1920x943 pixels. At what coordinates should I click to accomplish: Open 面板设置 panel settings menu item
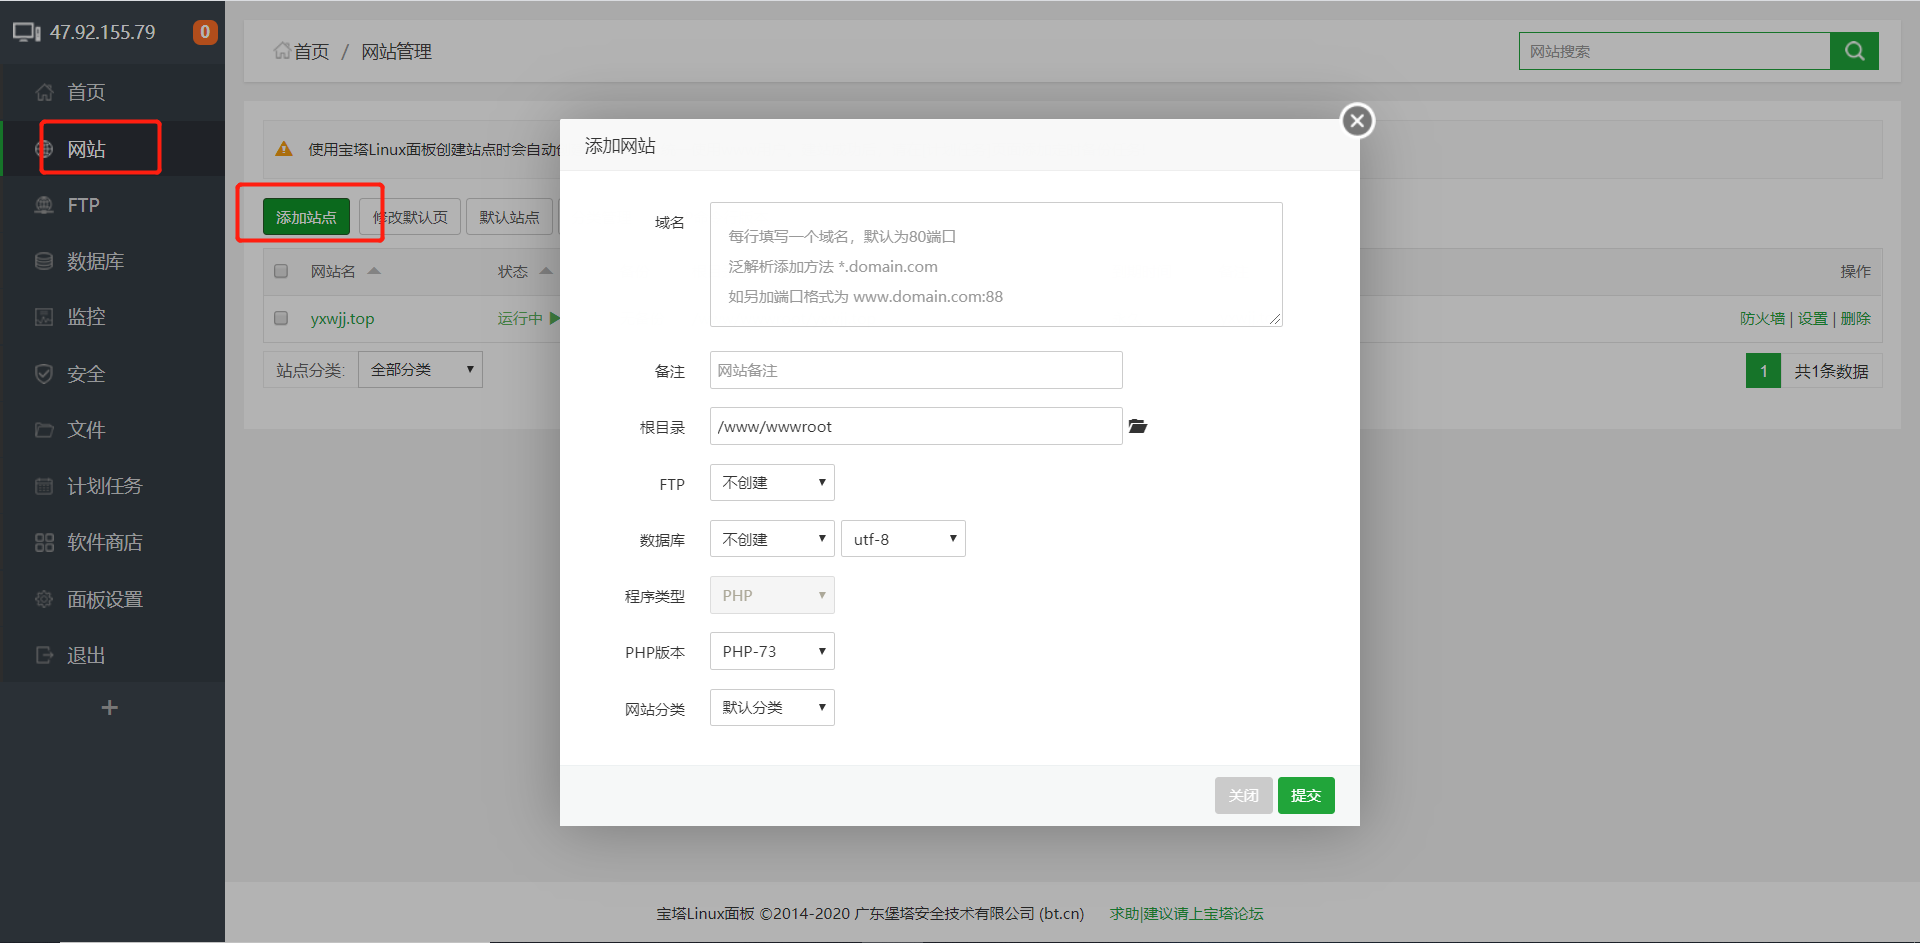[105, 598]
